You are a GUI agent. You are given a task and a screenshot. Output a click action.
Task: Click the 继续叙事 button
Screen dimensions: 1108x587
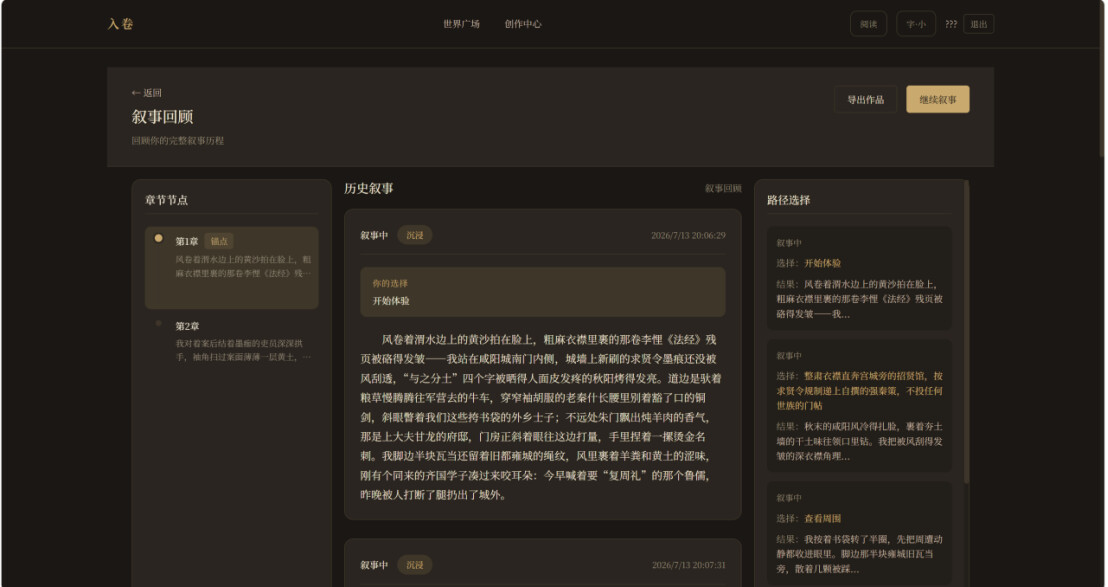coord(938,100)
